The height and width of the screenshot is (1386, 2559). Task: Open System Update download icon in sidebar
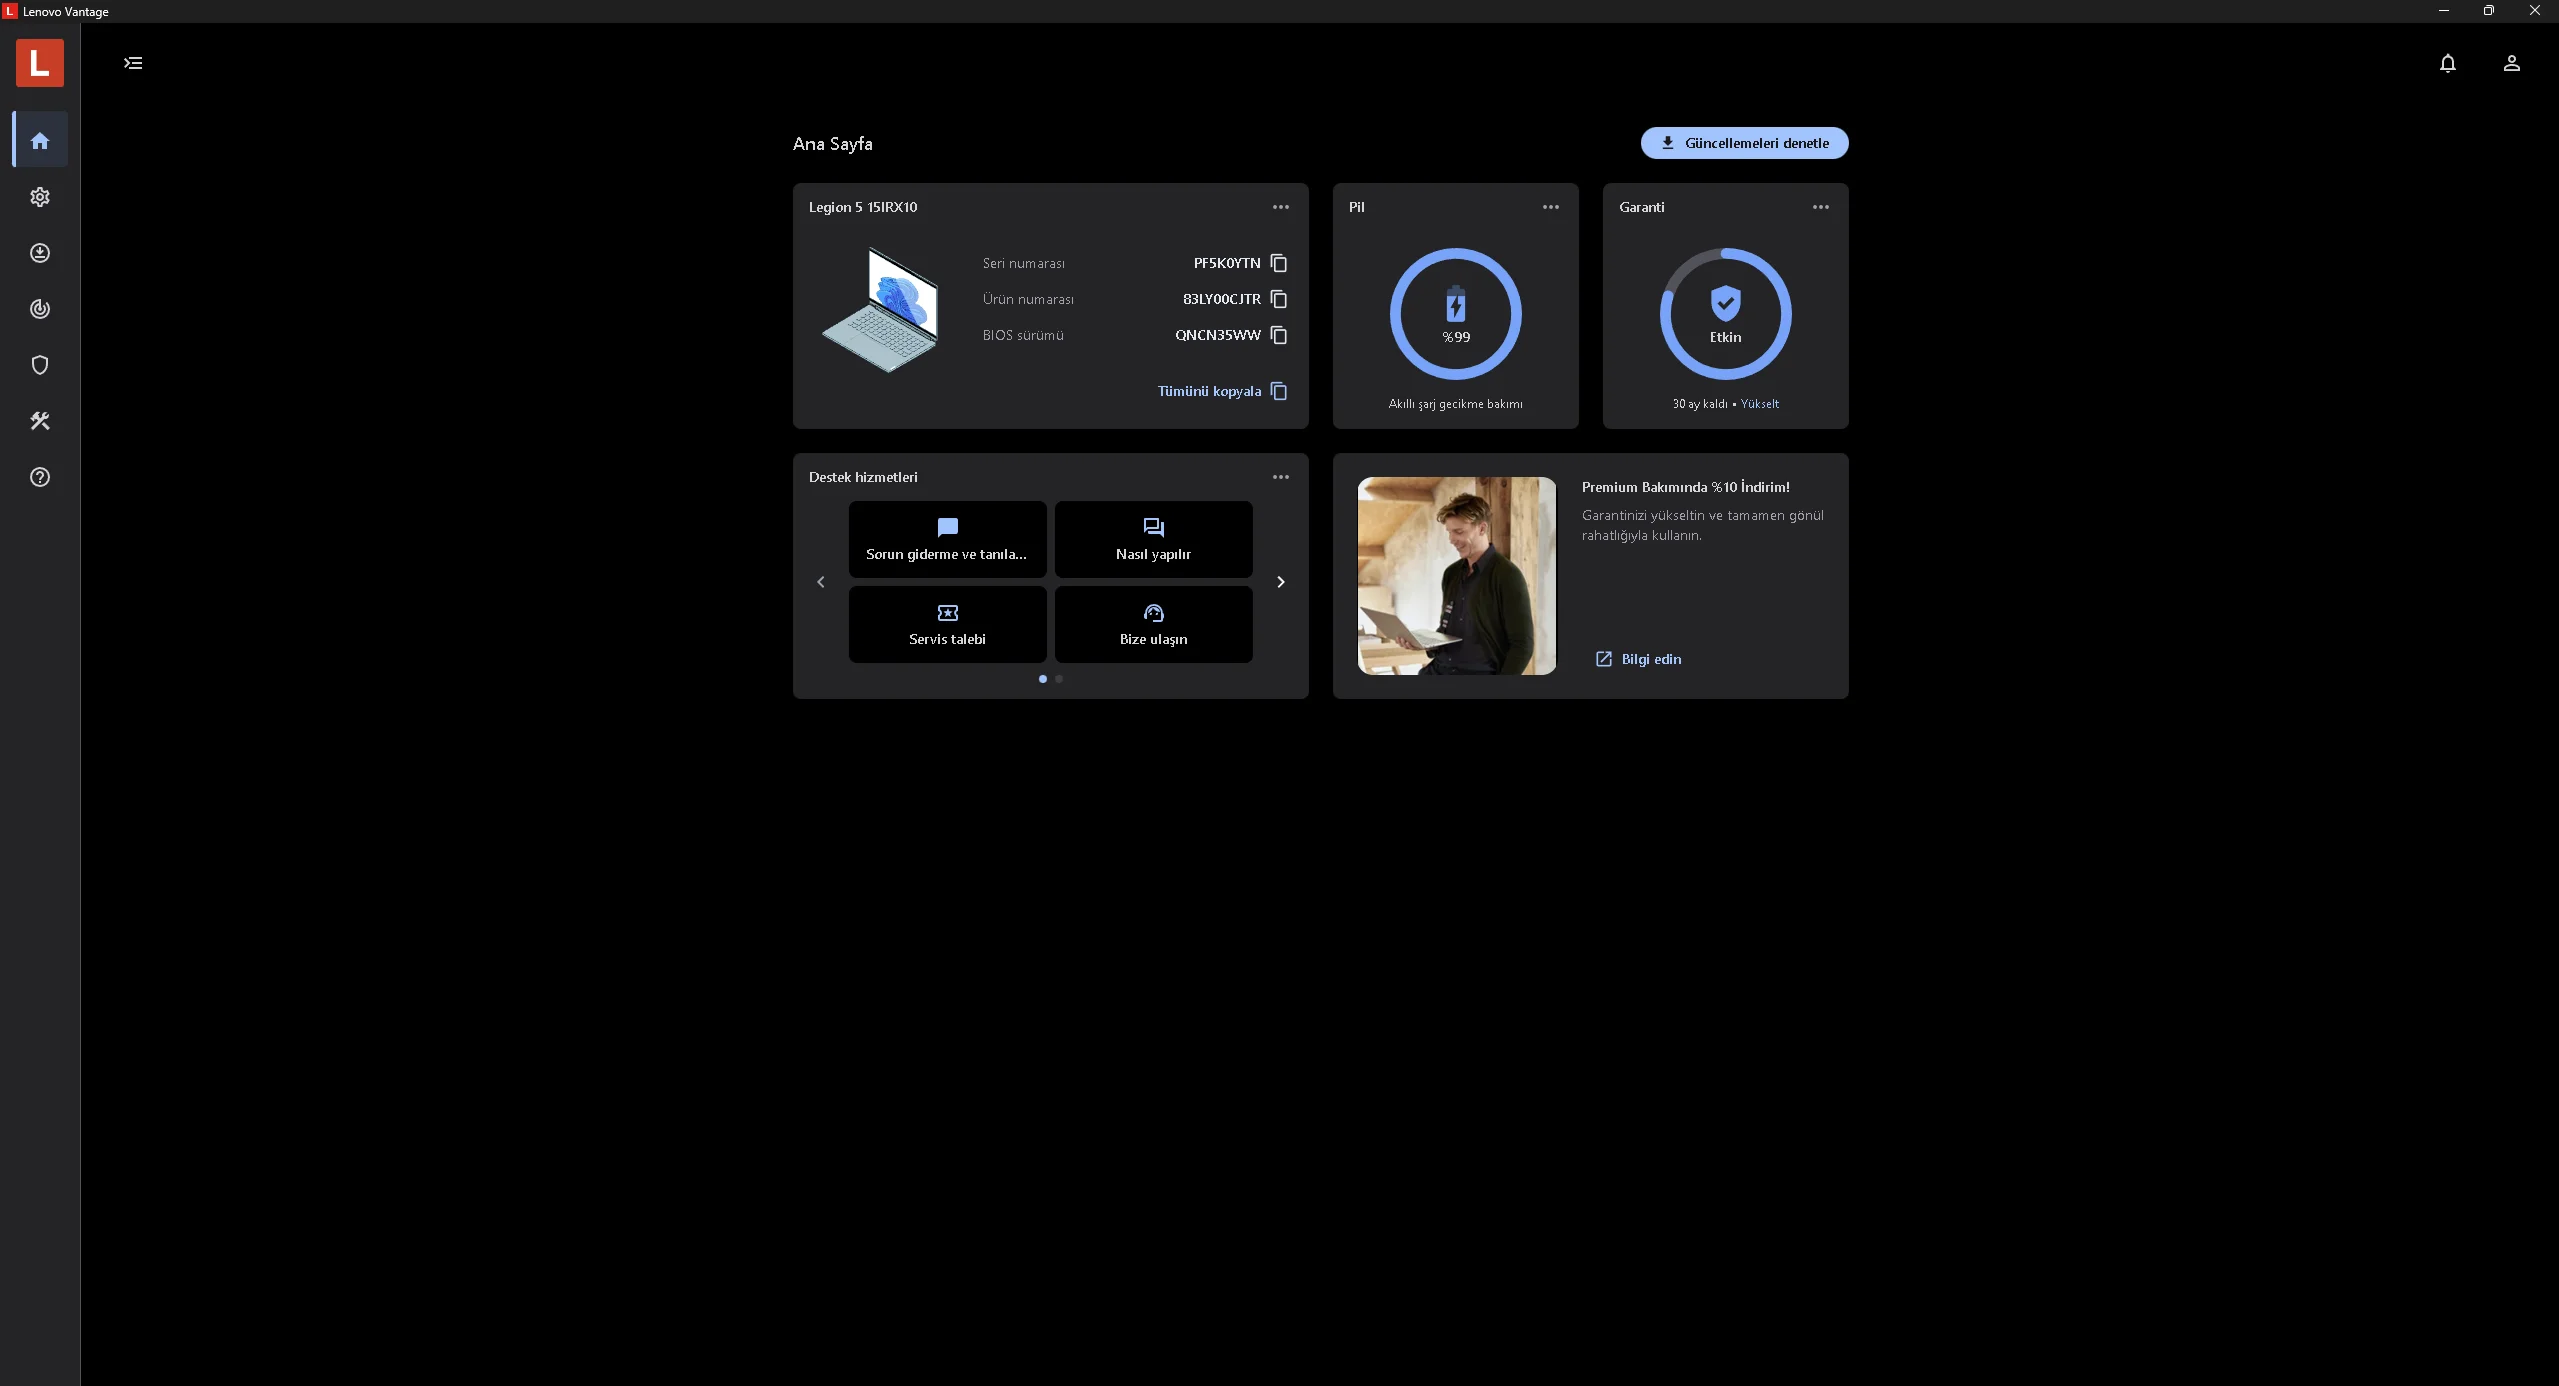point(40,253)
